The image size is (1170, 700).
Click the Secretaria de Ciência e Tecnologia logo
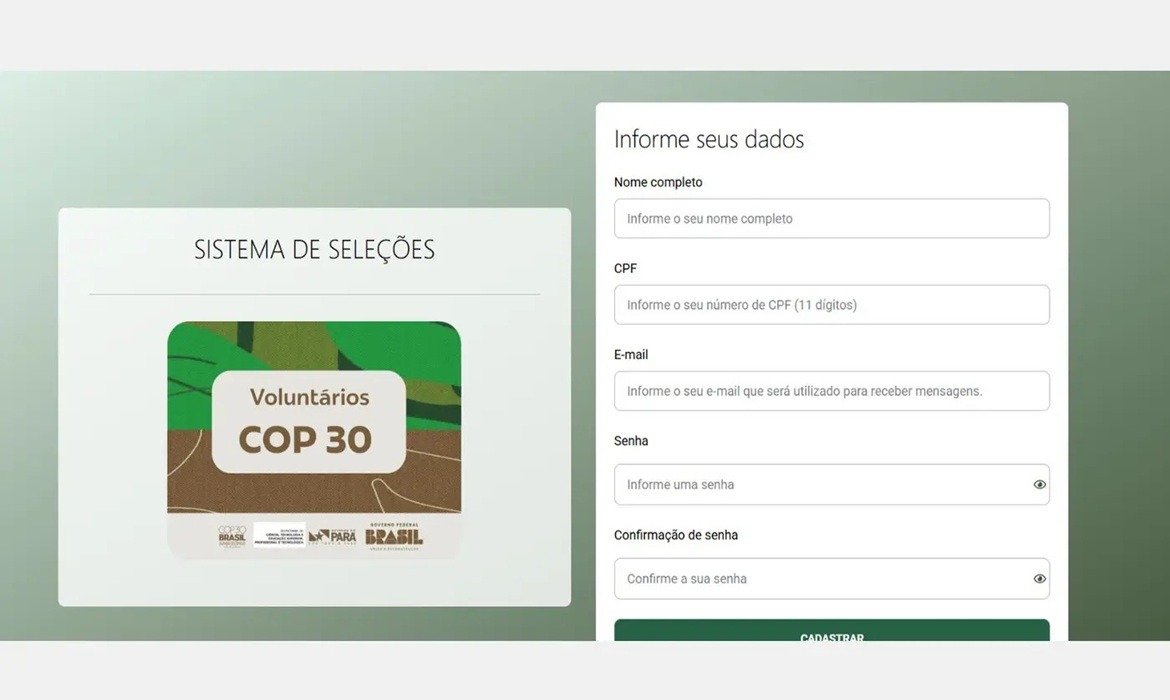click(x=279, y=535)
